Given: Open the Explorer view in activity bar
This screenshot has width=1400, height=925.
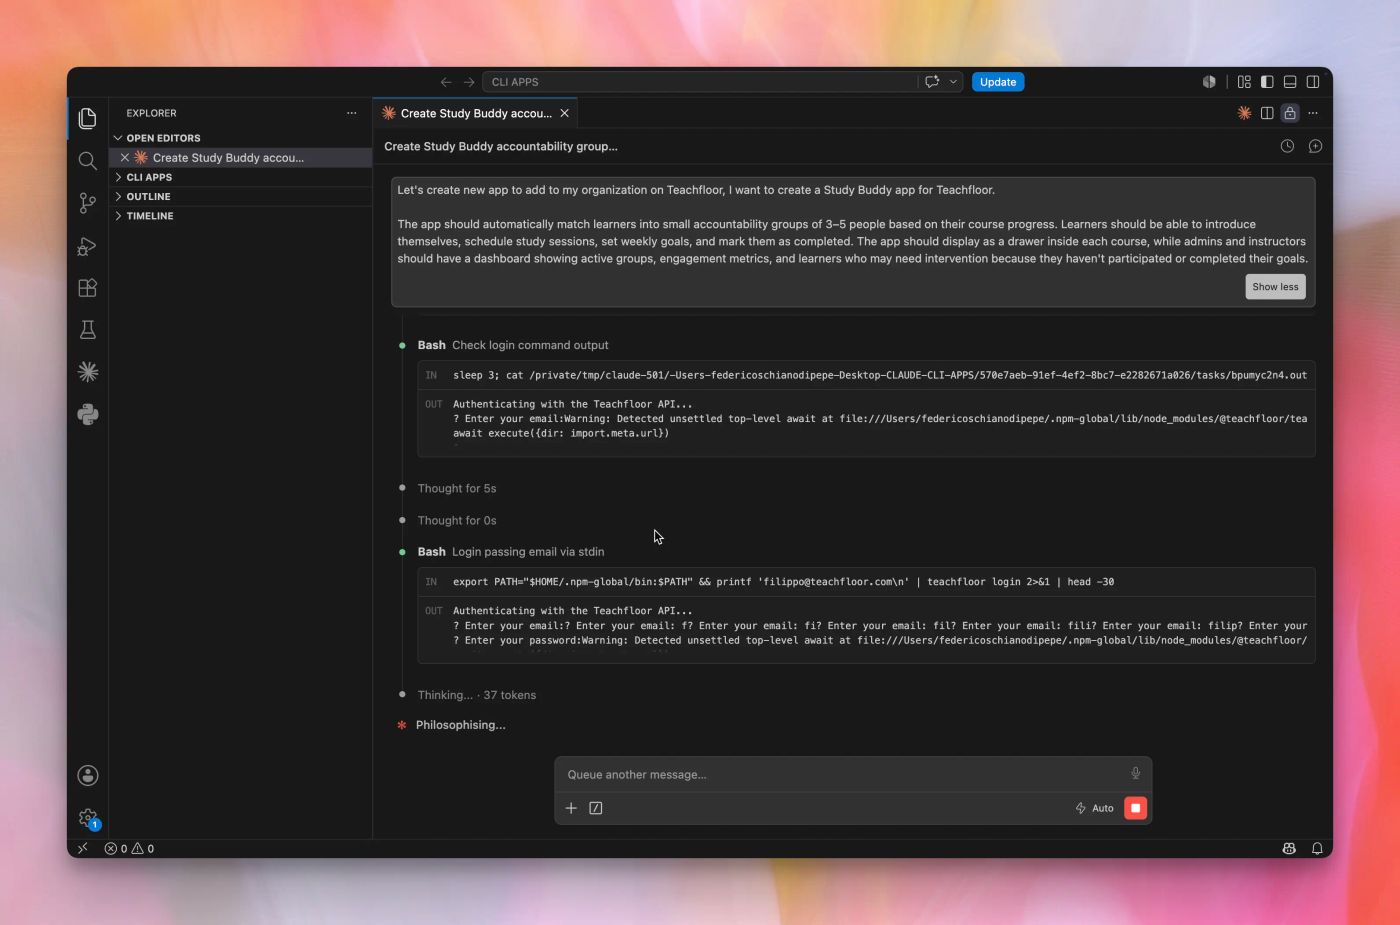Looking at the screenshot, I should (88, 119).
